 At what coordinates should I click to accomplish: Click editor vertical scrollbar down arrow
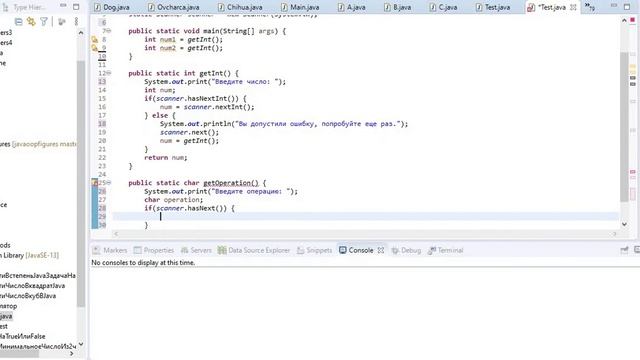(x=624, y=224)
